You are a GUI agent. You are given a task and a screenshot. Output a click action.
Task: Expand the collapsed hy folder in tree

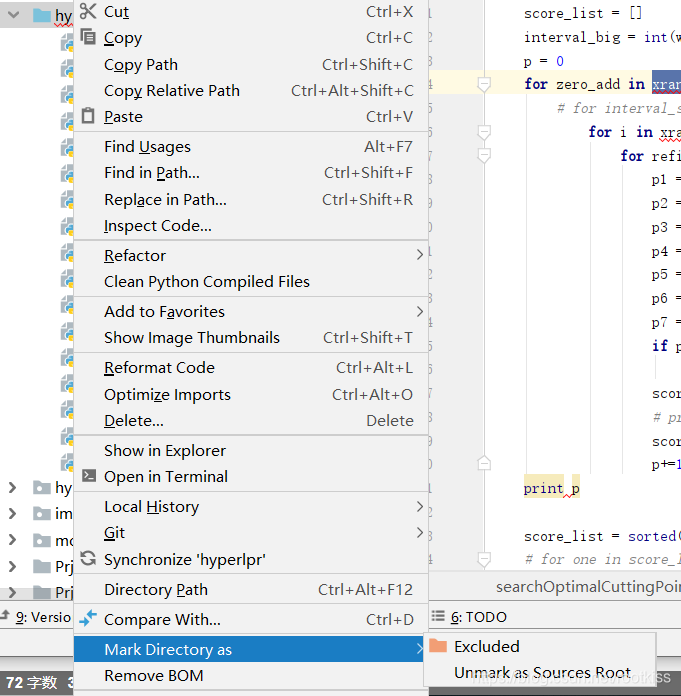12,488
